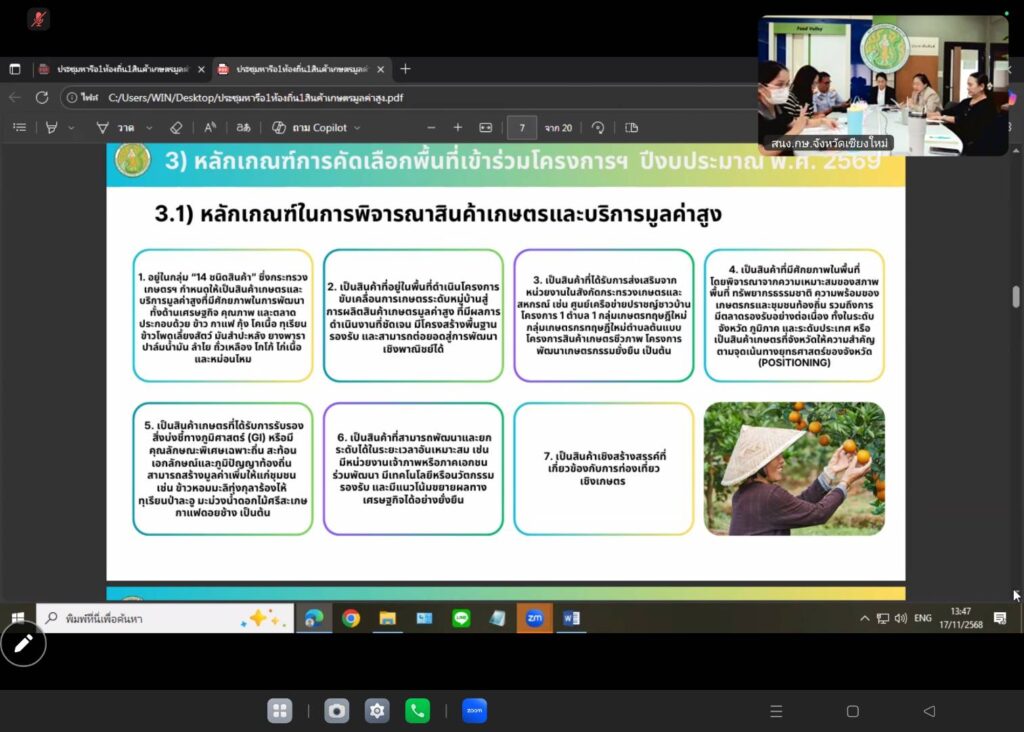Image resolution: width=1024 pixels, height=732 pixels.
Task: Zoom in with the plus icon
Action: 458,128
